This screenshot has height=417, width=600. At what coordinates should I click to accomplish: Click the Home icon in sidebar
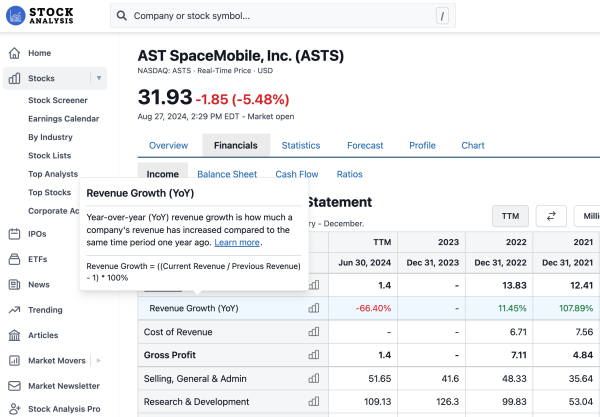[14, 53]
